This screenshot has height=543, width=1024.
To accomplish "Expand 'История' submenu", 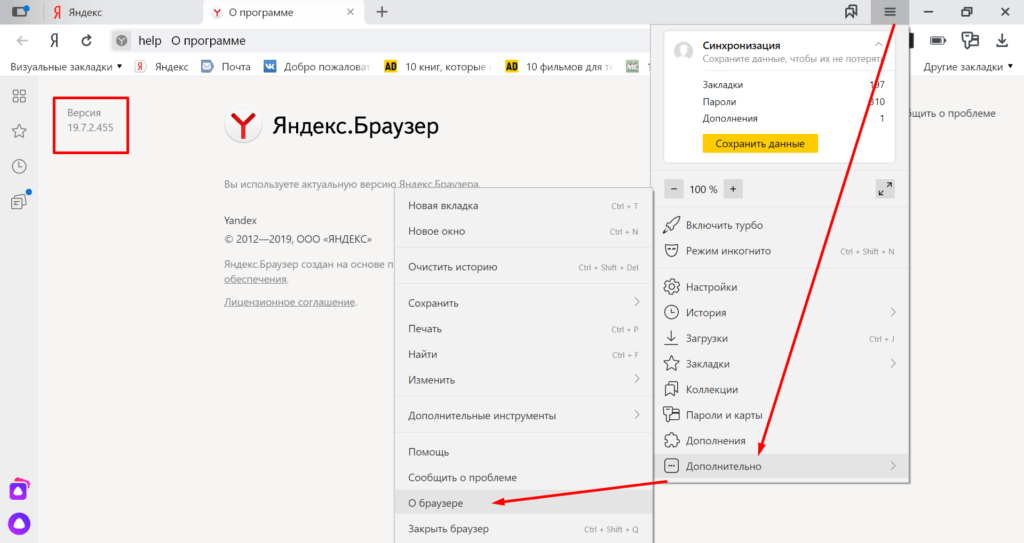I will [782, 312].
